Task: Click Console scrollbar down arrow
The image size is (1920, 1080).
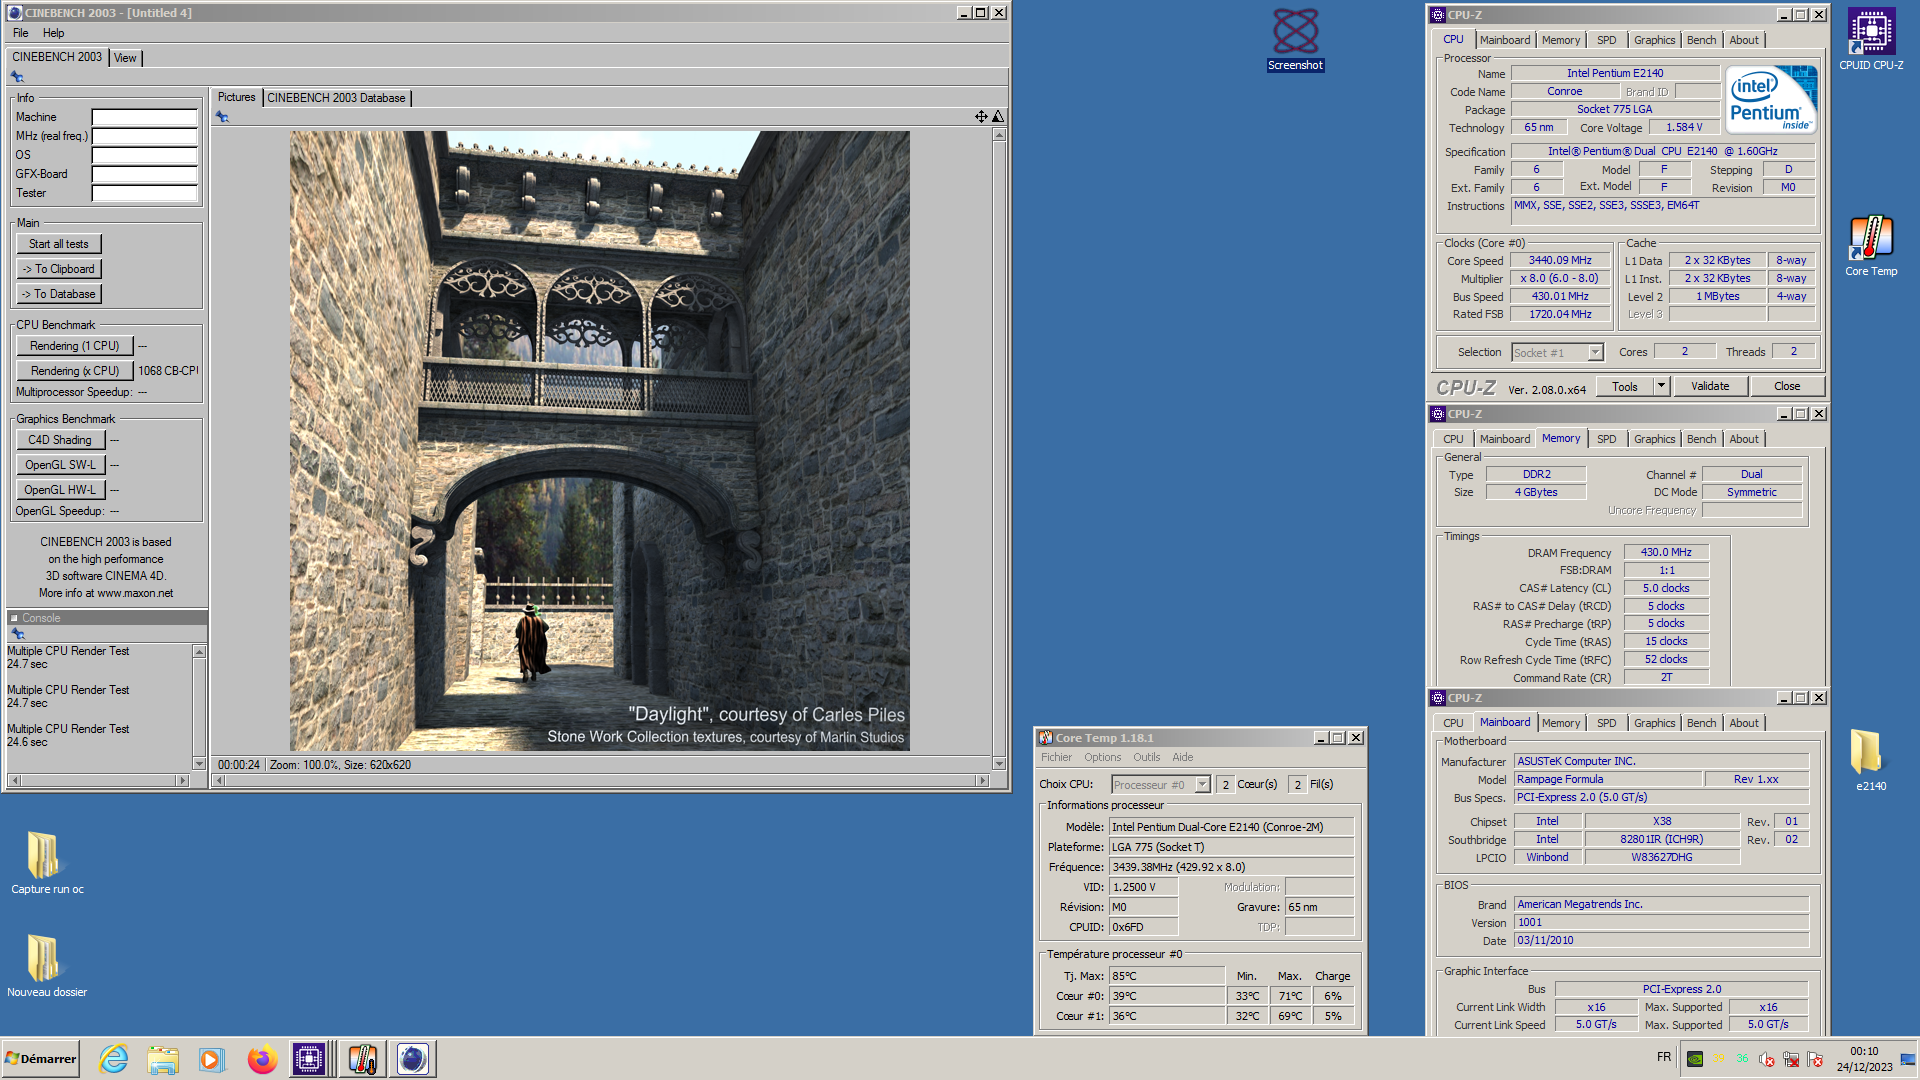Action: click(199, 764)
